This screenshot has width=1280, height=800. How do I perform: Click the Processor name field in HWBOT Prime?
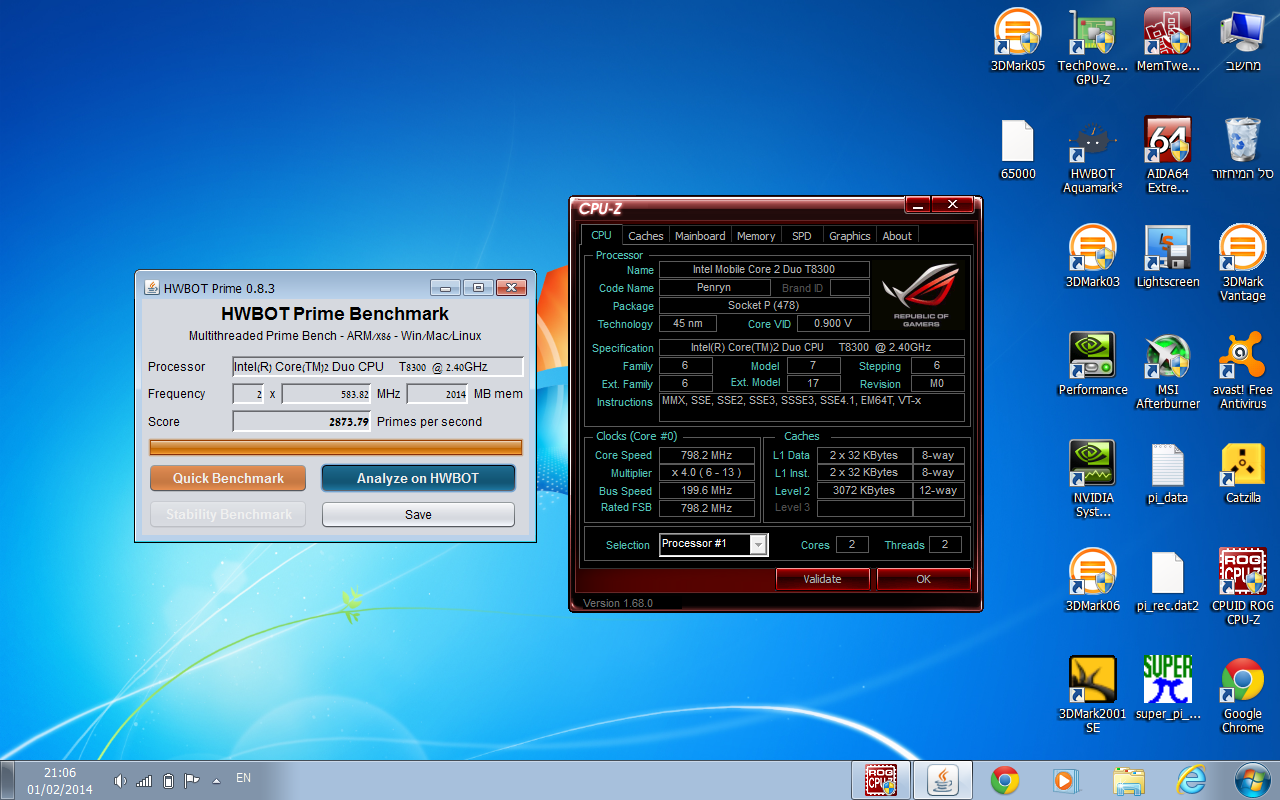[x=378, y=367]
